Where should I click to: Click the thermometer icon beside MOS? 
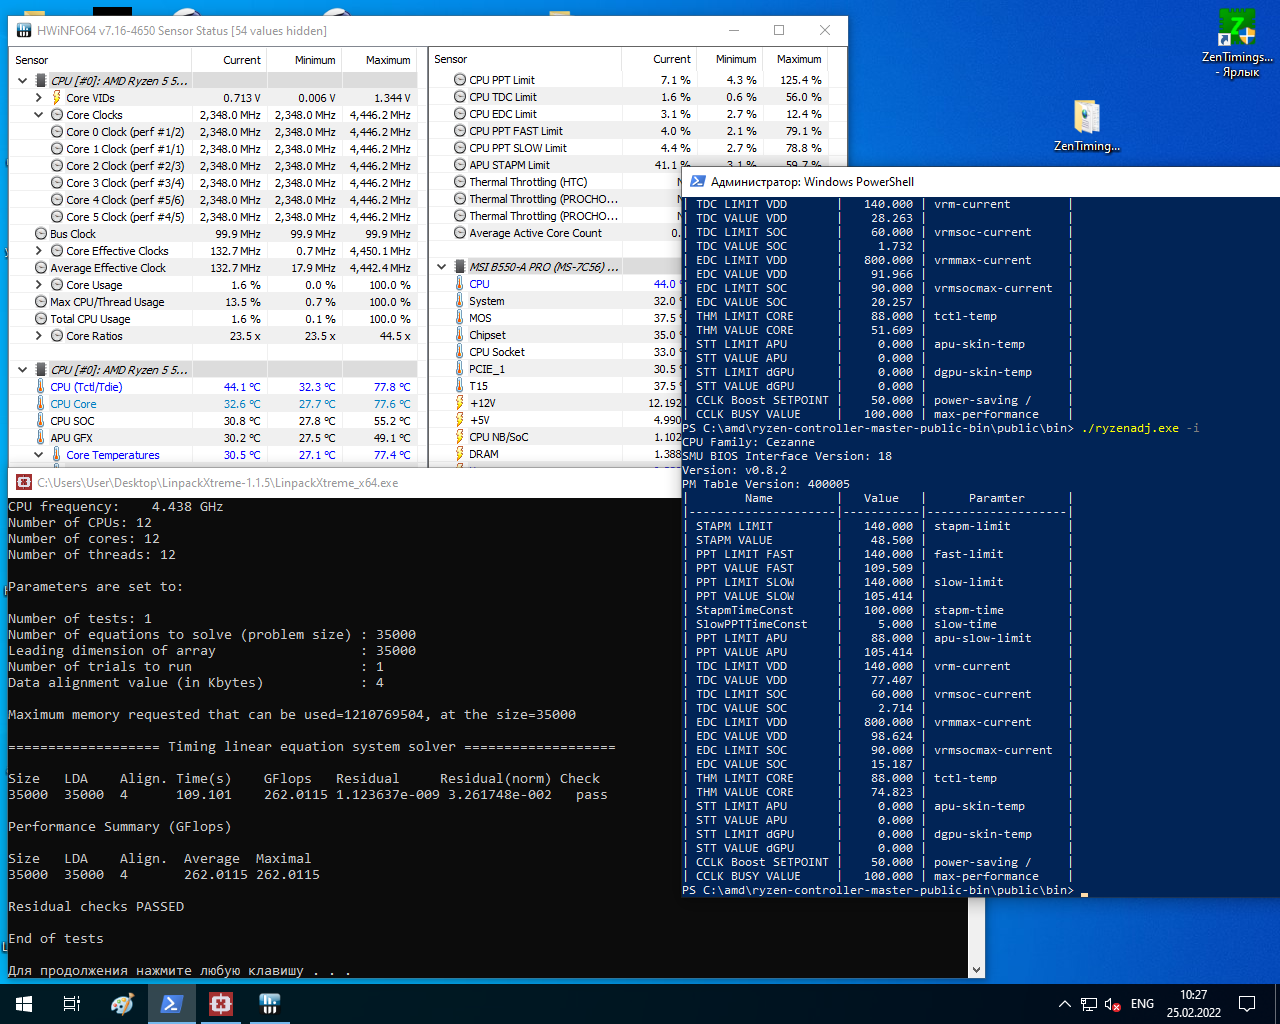click(x=460, y=318)
